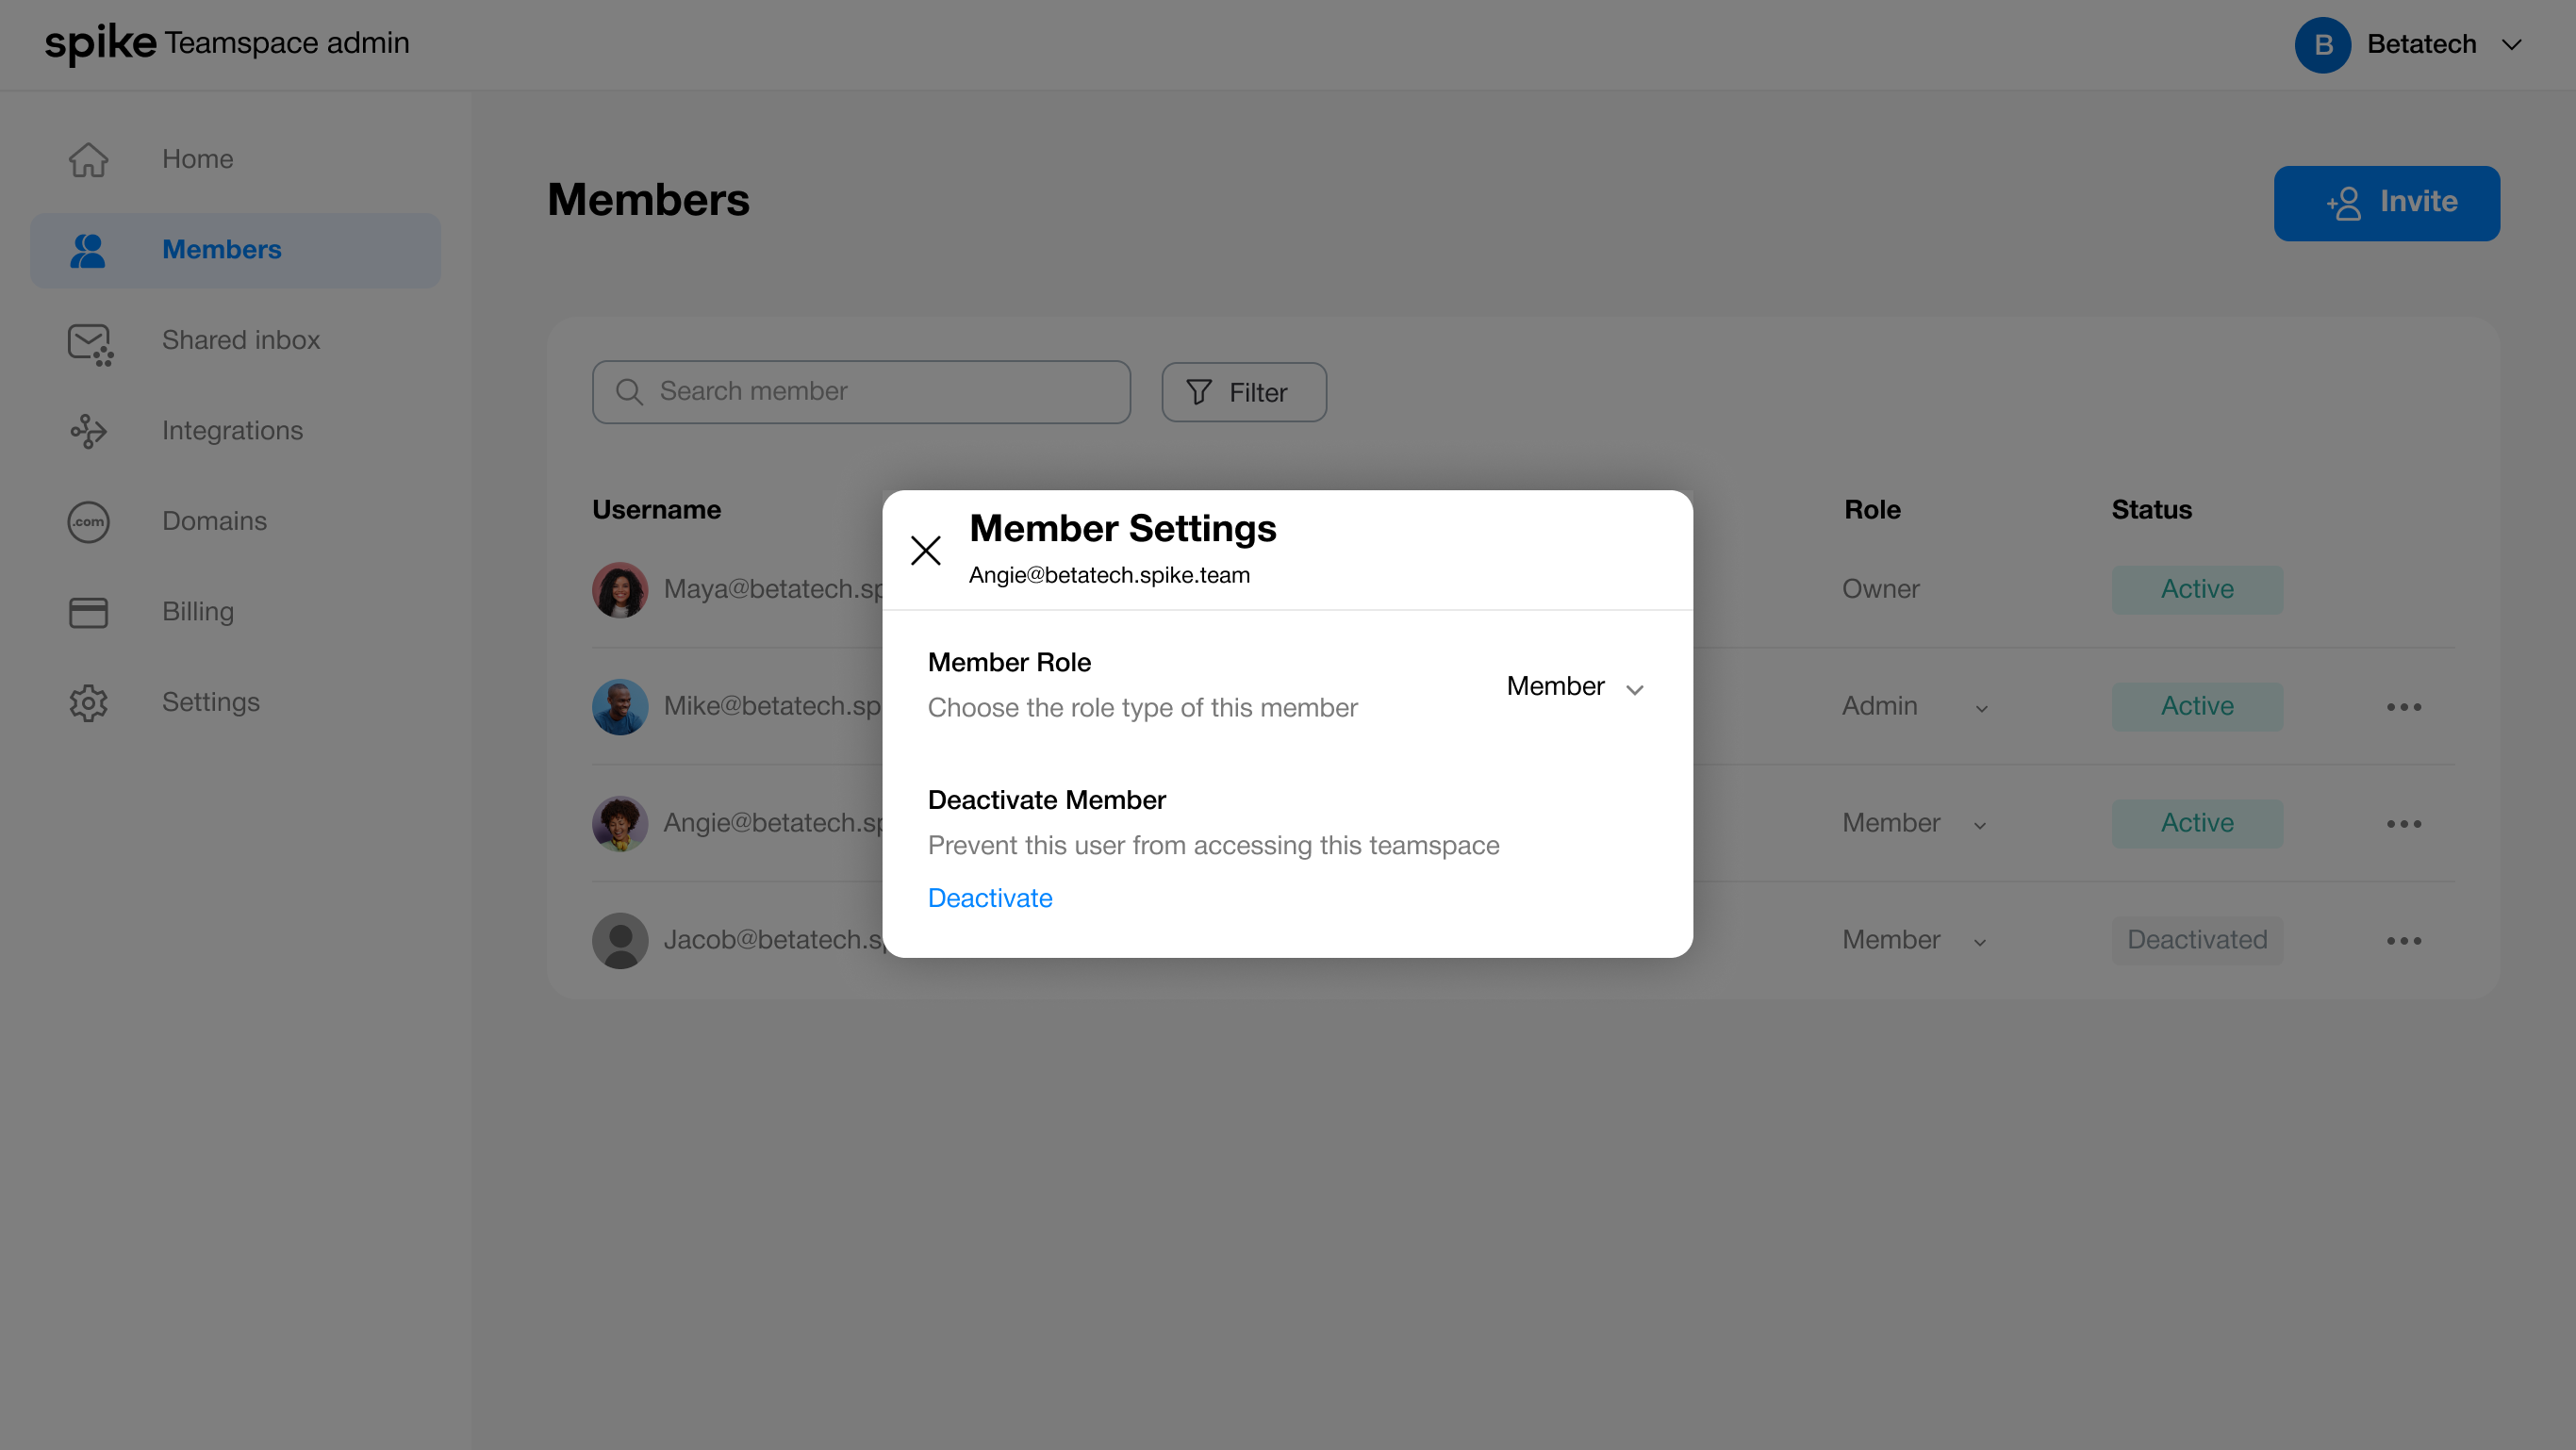Click the Integrations nodes icon

88,431
